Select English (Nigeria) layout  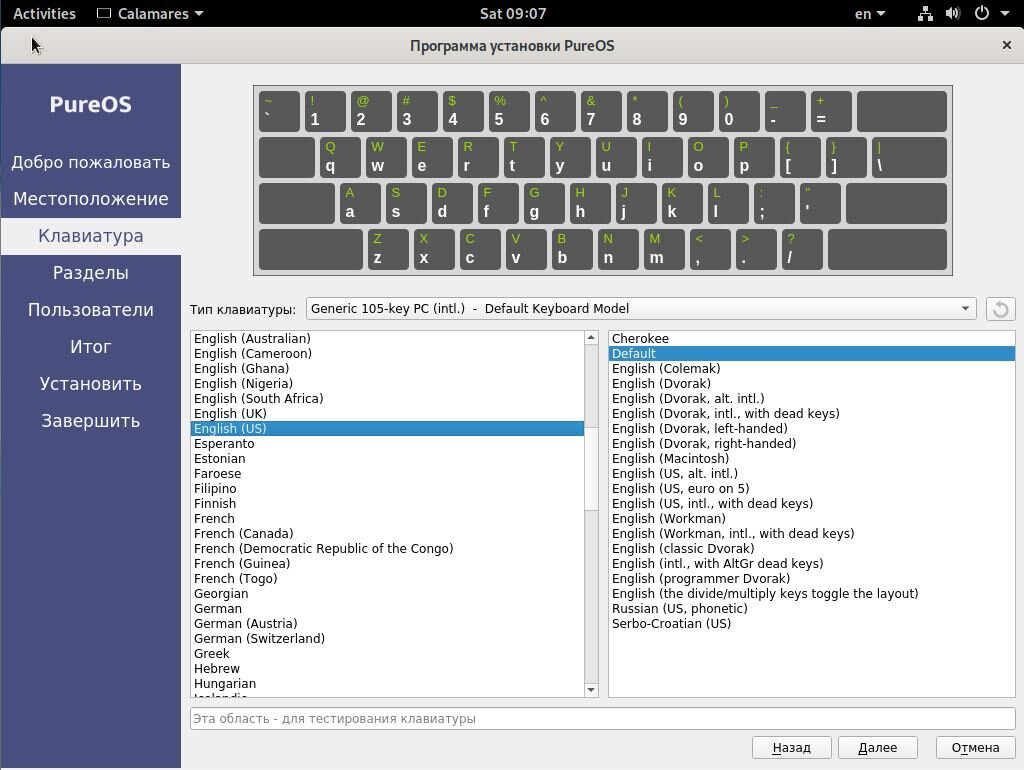387,383
